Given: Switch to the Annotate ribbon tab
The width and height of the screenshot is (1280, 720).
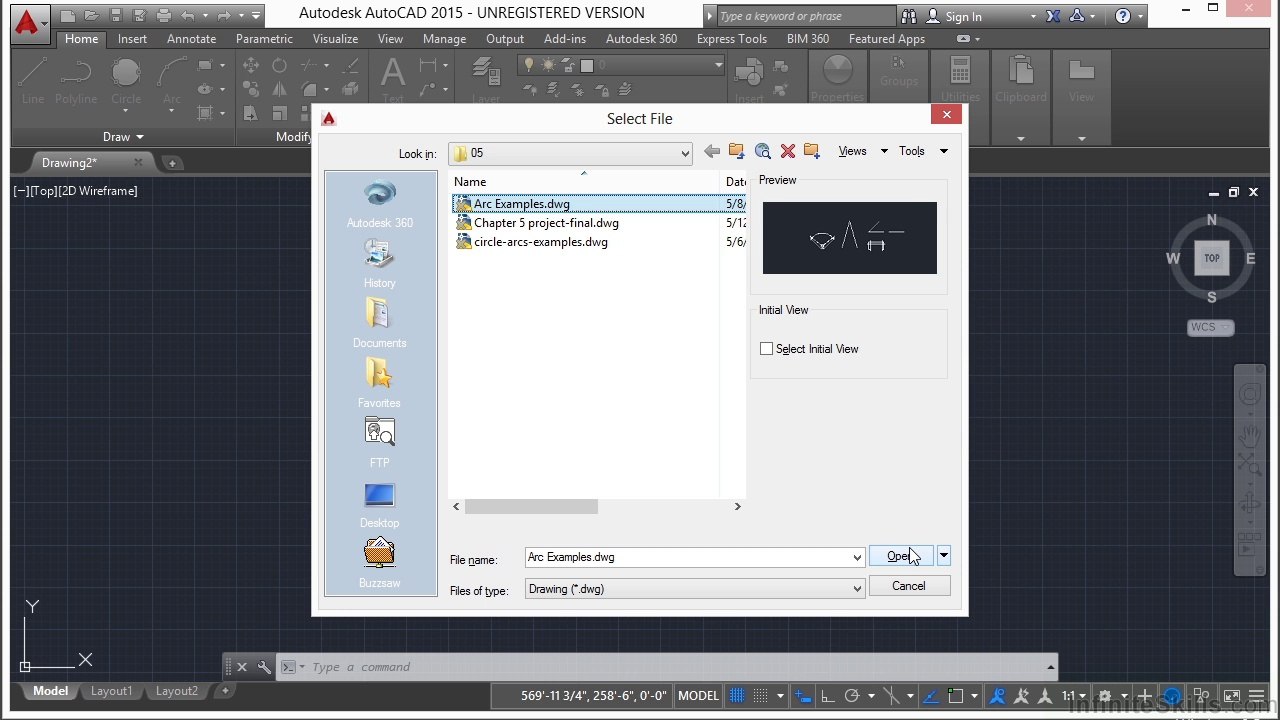Looking at the screenshot, I should pyautogui.click(x=191, y=39).
